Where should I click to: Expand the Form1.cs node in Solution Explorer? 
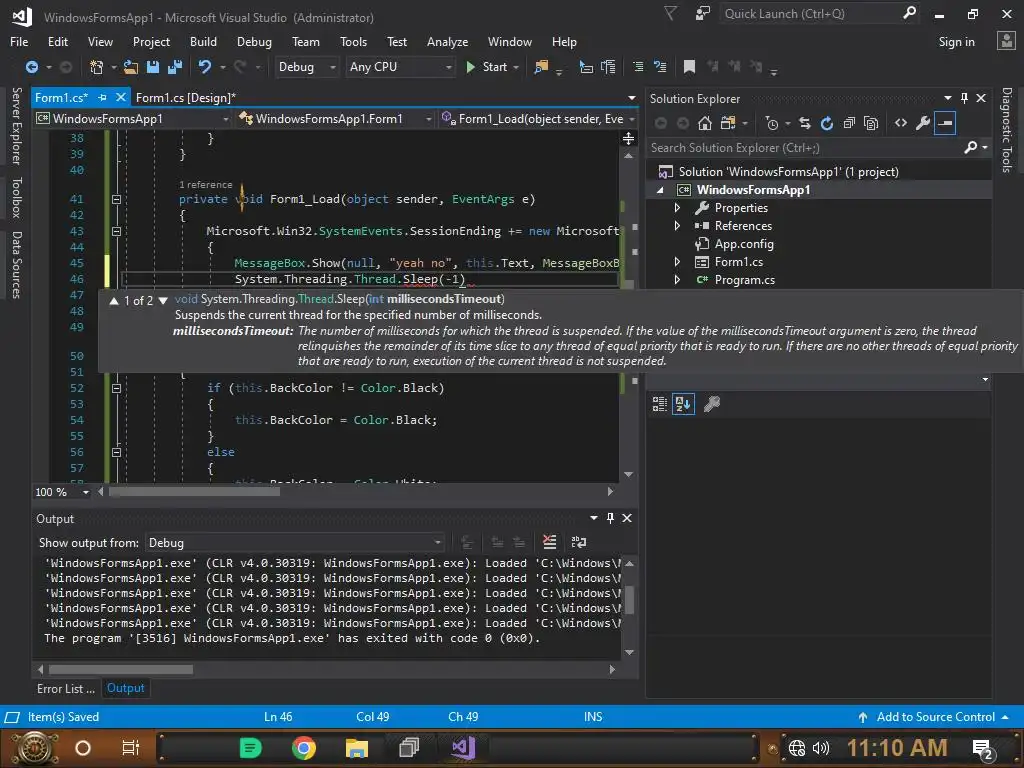click(x=677, y=262)
